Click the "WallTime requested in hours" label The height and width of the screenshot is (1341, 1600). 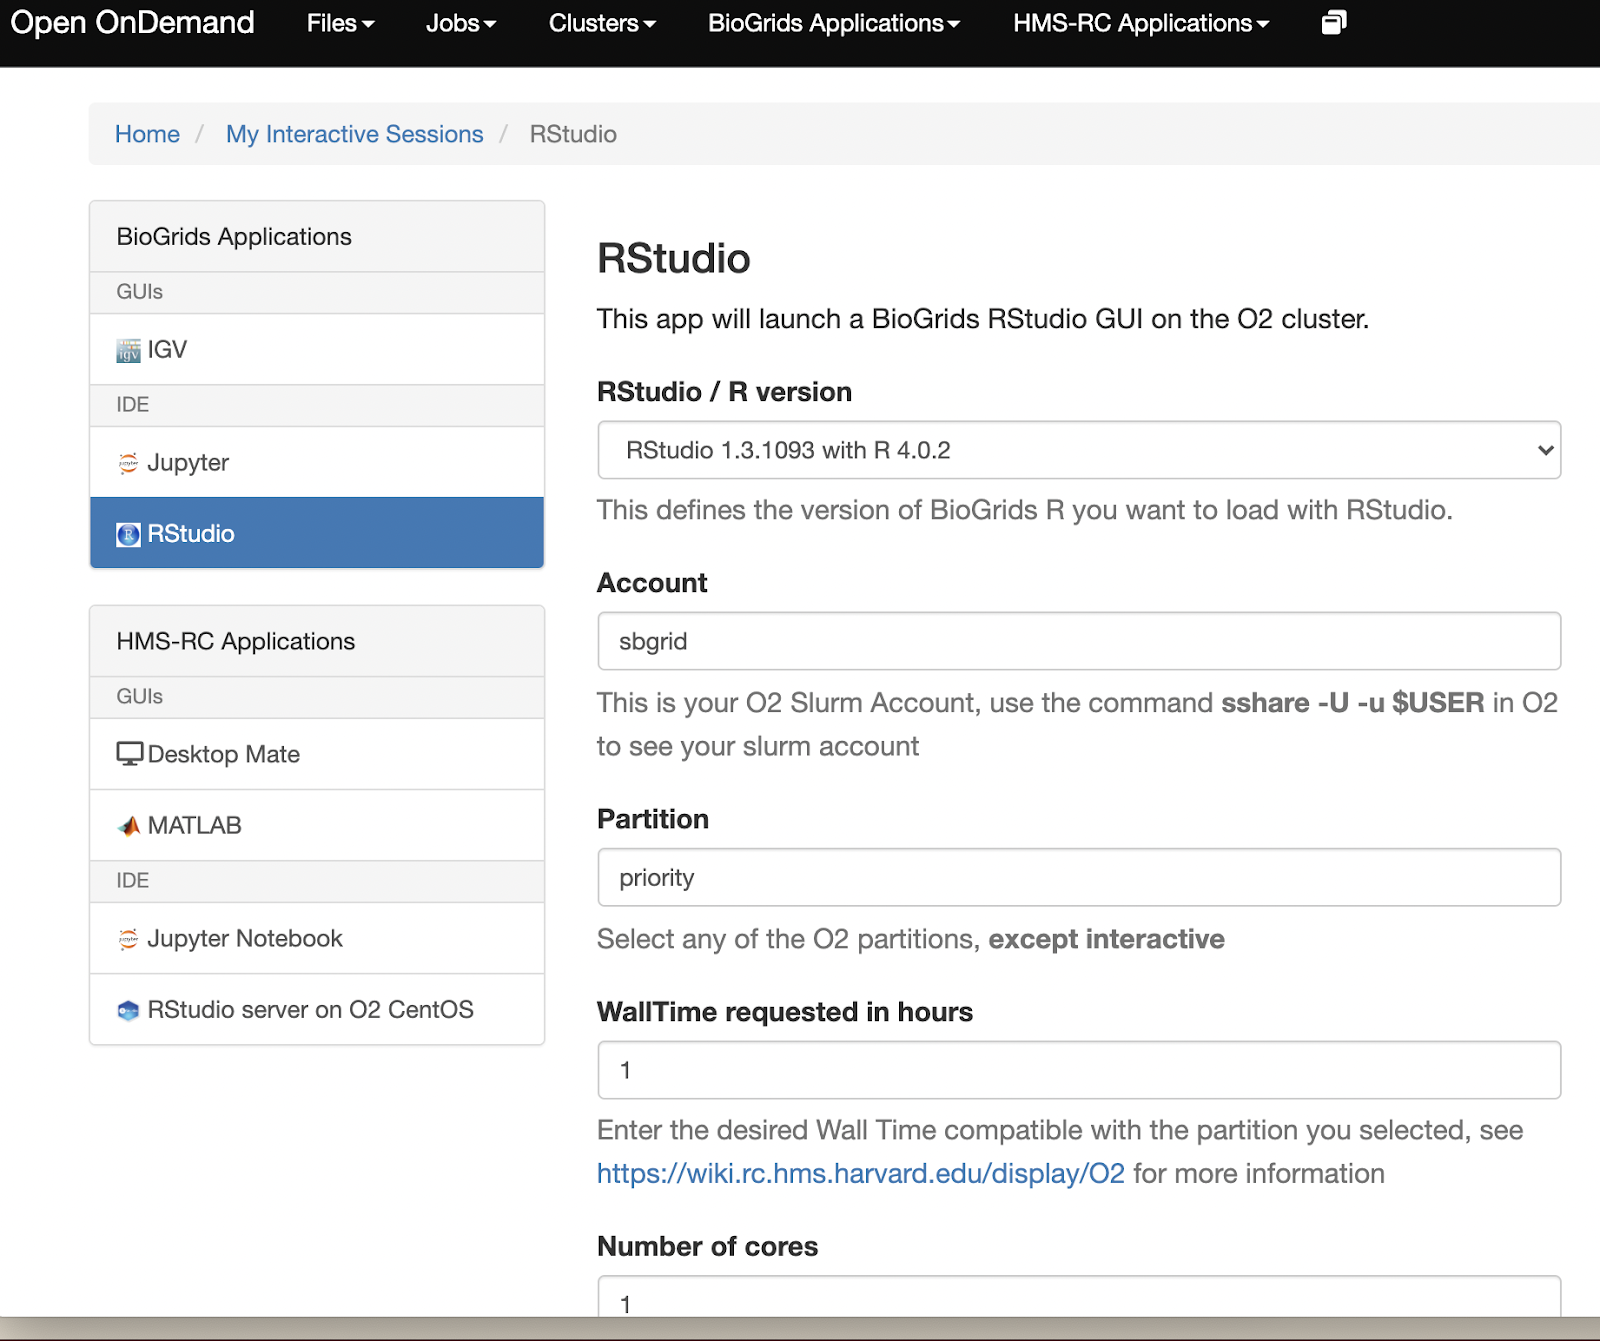coord(785,1012)
